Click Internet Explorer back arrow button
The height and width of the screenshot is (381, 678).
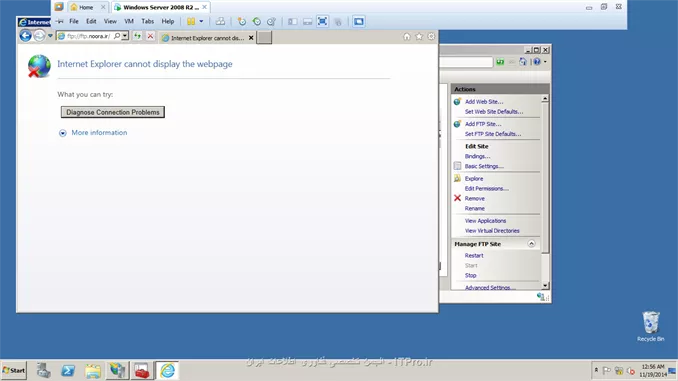[x=25, y=36]
